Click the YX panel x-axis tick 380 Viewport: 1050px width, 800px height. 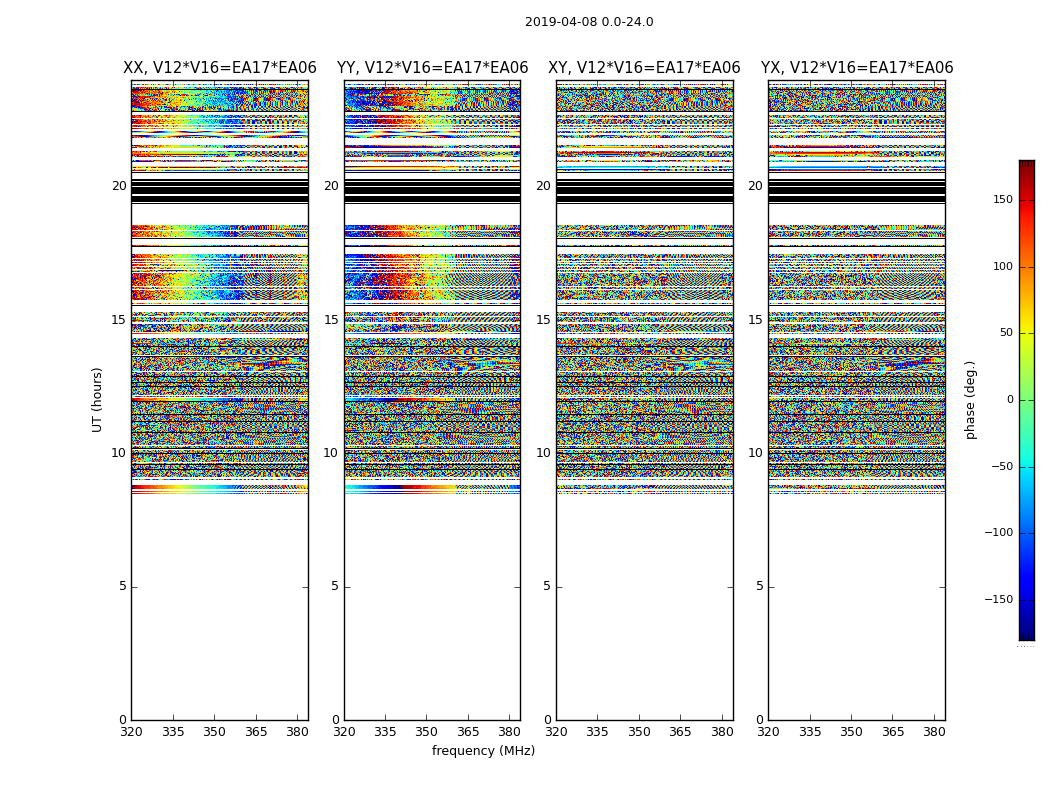(x=935, y=732)
